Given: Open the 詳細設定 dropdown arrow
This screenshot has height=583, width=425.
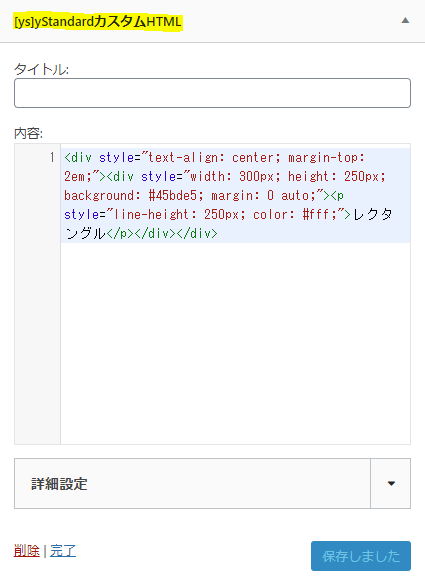Looking at the screenshot, I should pyautogui.click(x=391, y=483).
